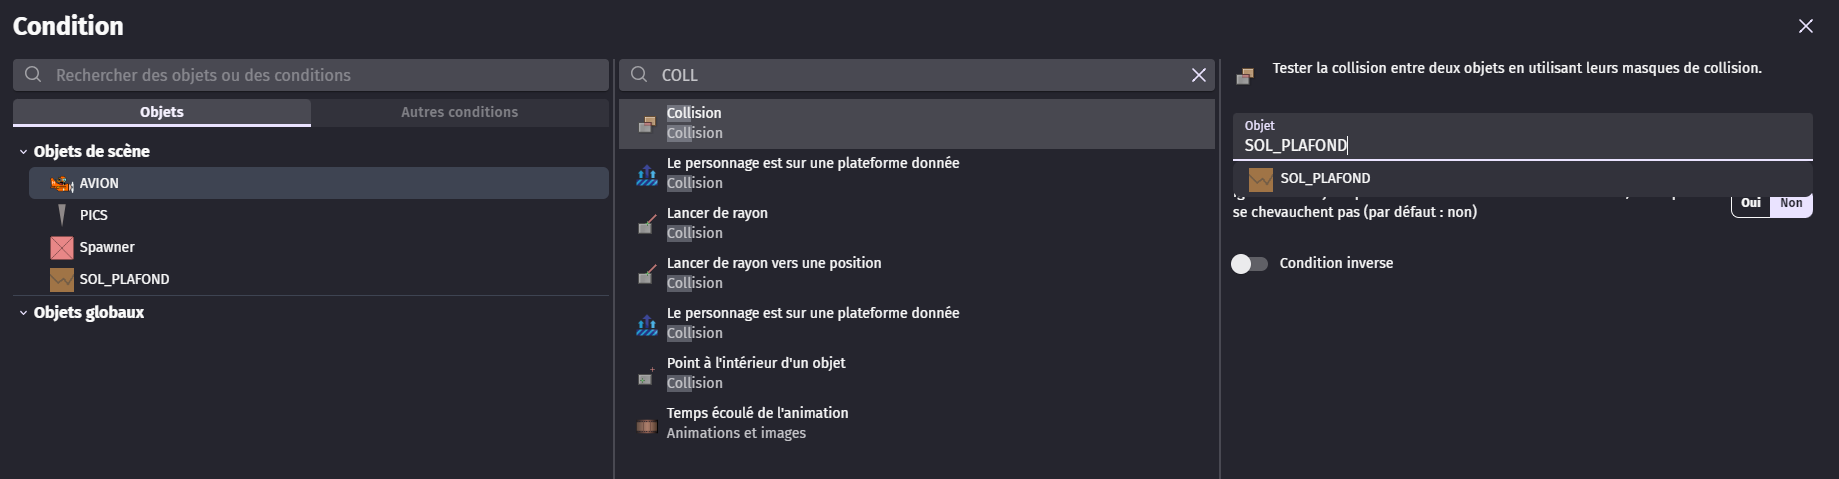Switch to the Autres conditions tab
The height and width of the screenshot is (479, 1839).
[x=459, y=112]
